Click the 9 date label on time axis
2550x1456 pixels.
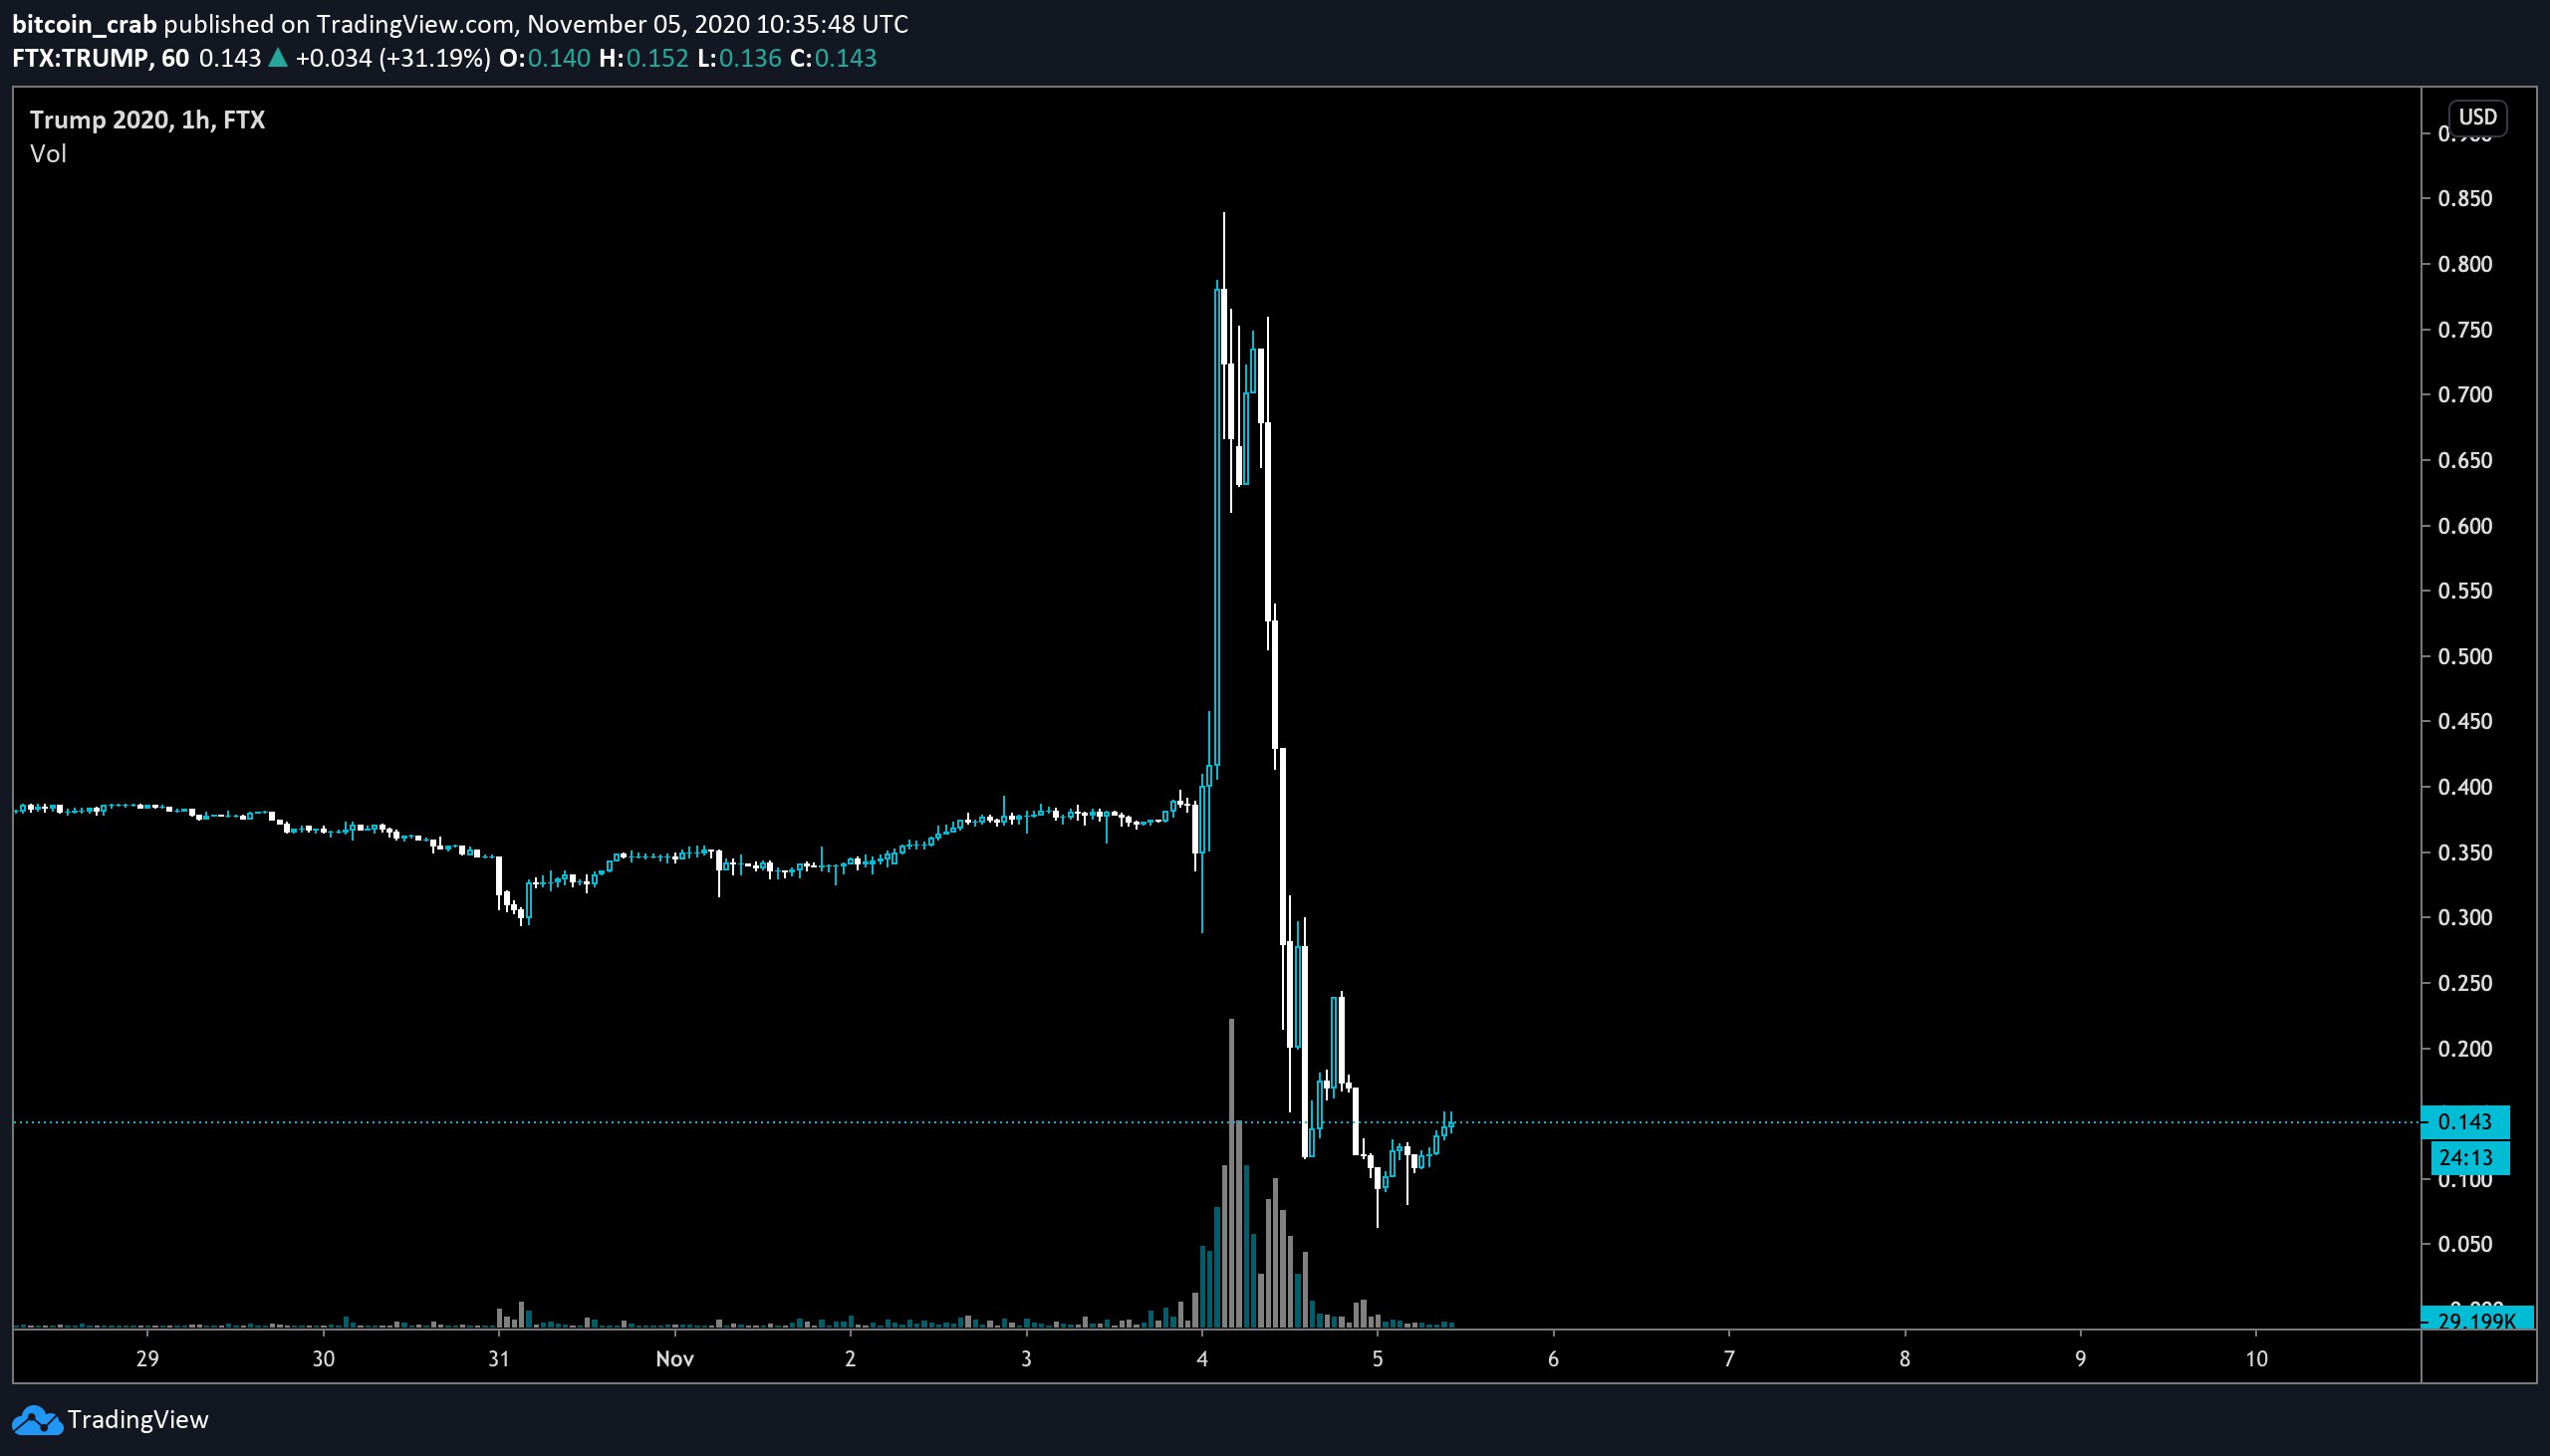coord(2081,1359)
